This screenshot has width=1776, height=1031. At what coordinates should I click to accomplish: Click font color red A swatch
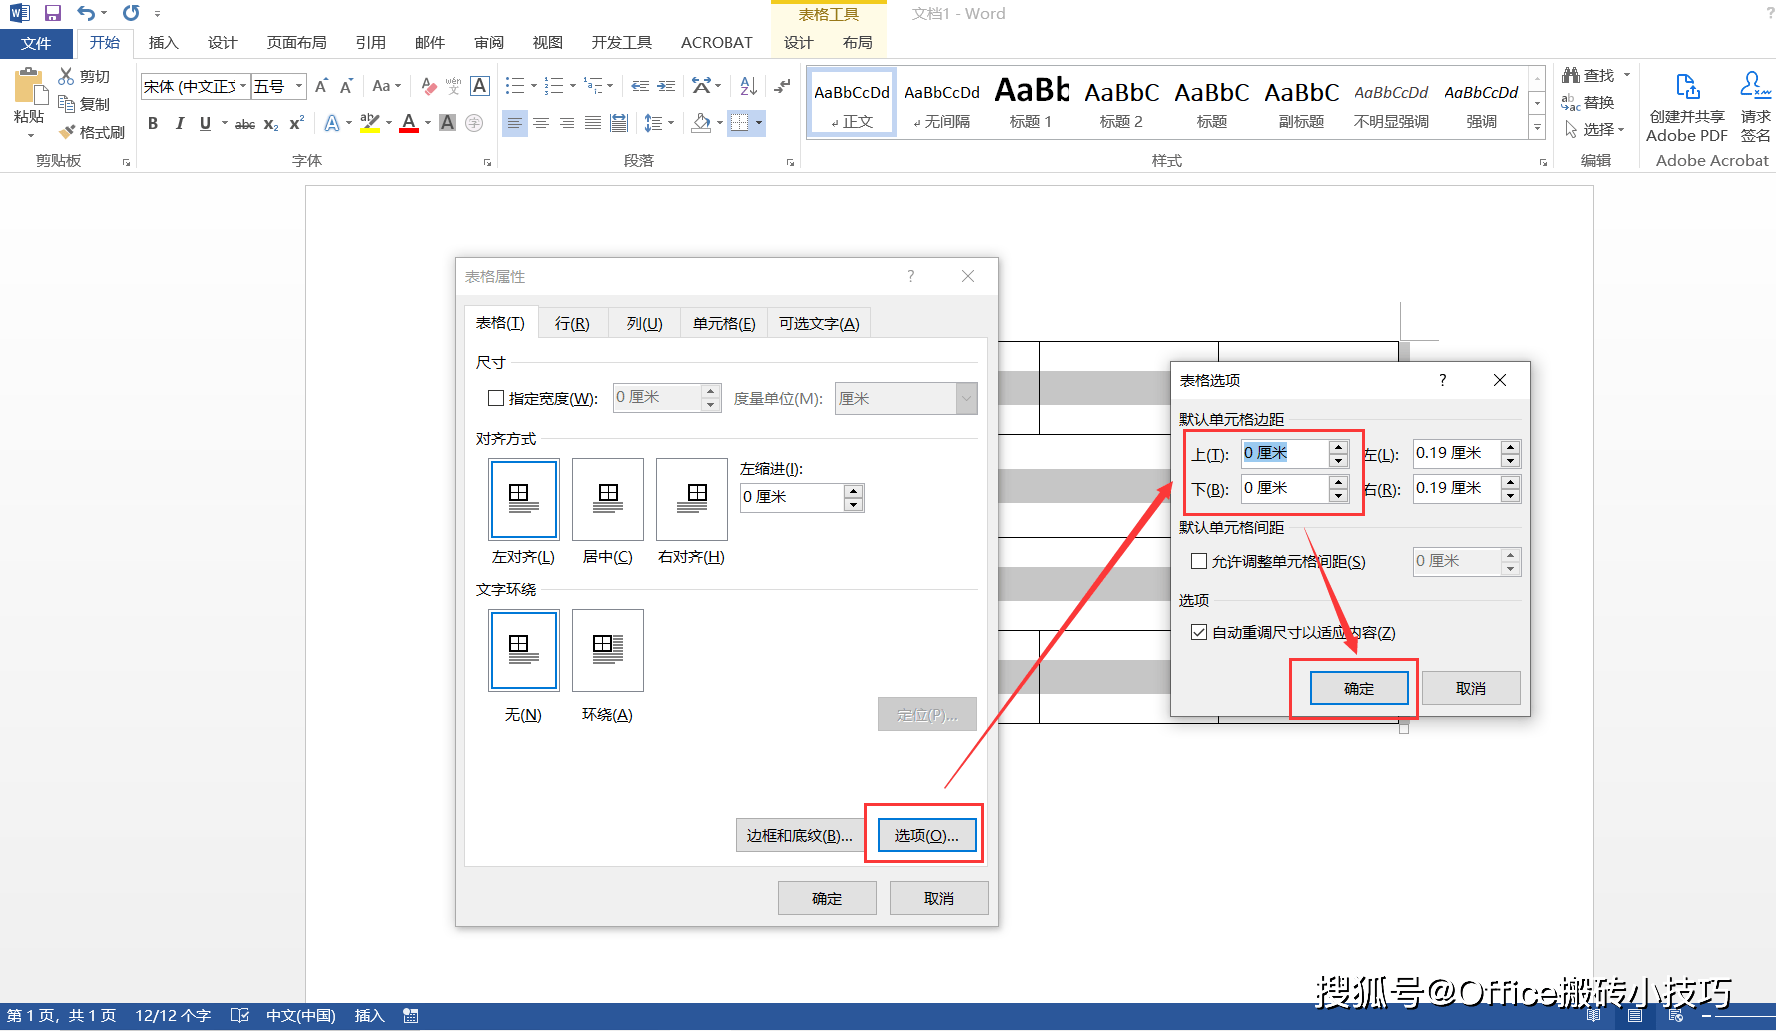point(409,123)
